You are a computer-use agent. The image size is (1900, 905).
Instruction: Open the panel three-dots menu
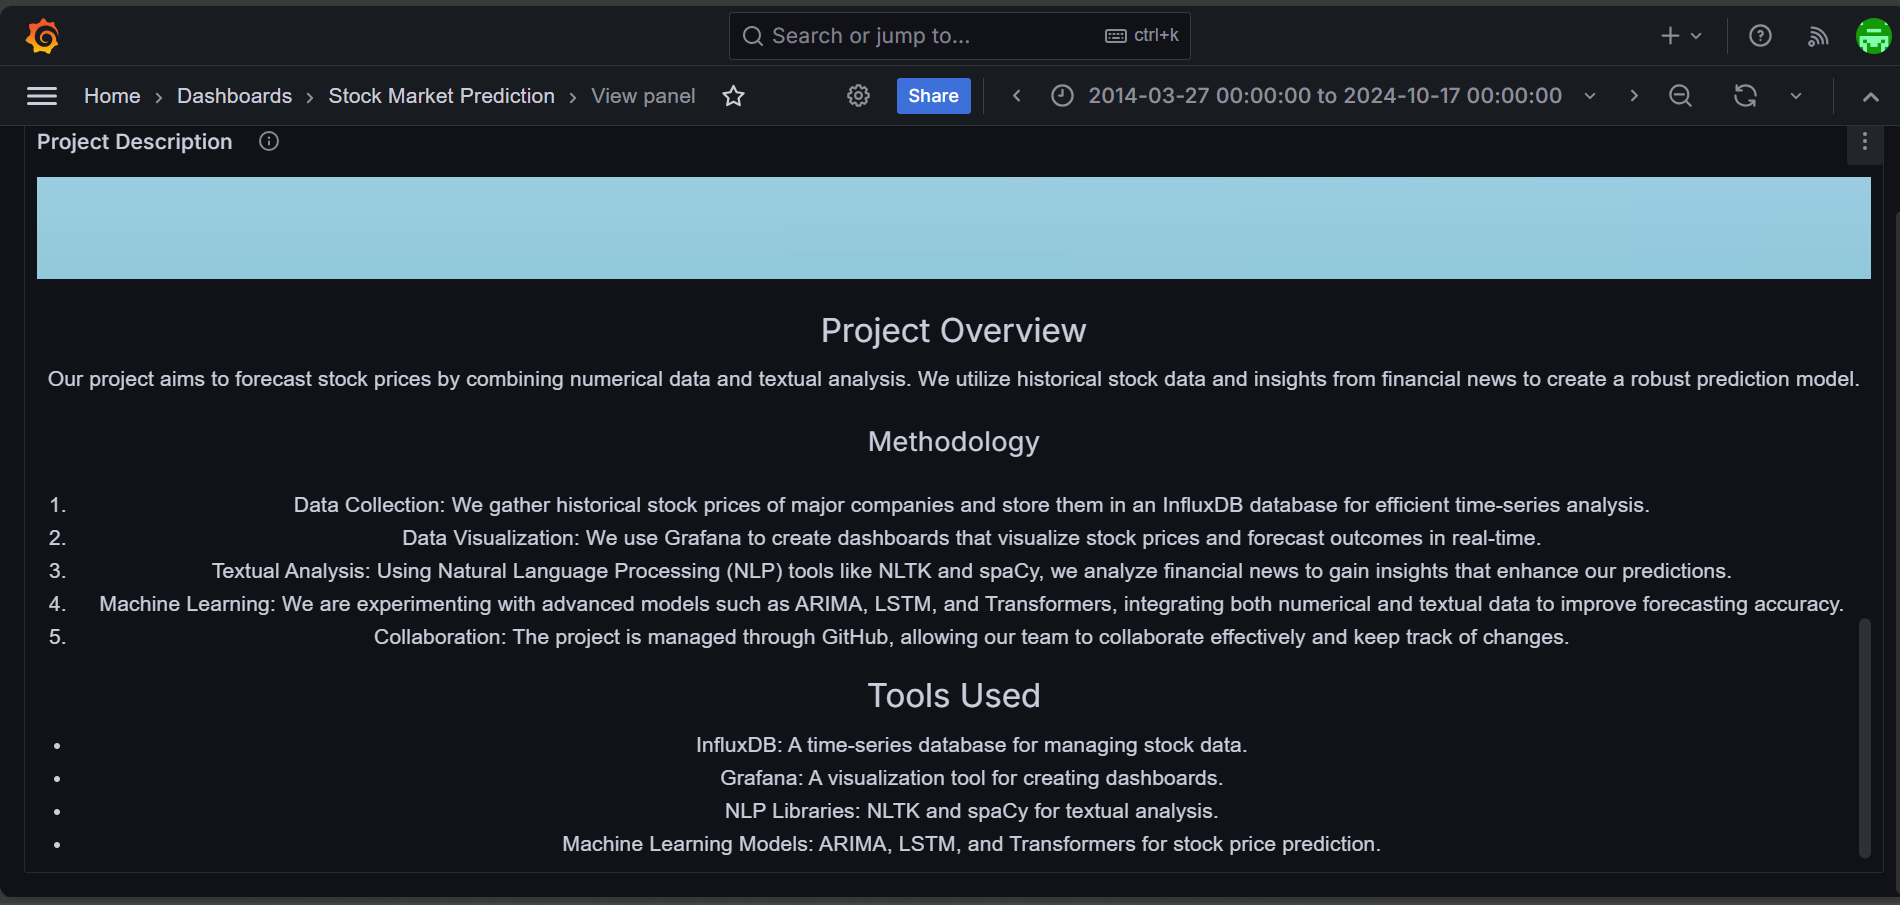click(x=1864, y=142)
